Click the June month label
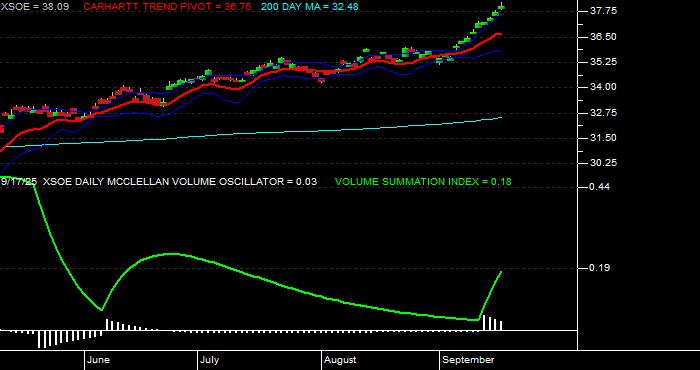The height and width of the screenshot is (370, 700). (98, 360)
